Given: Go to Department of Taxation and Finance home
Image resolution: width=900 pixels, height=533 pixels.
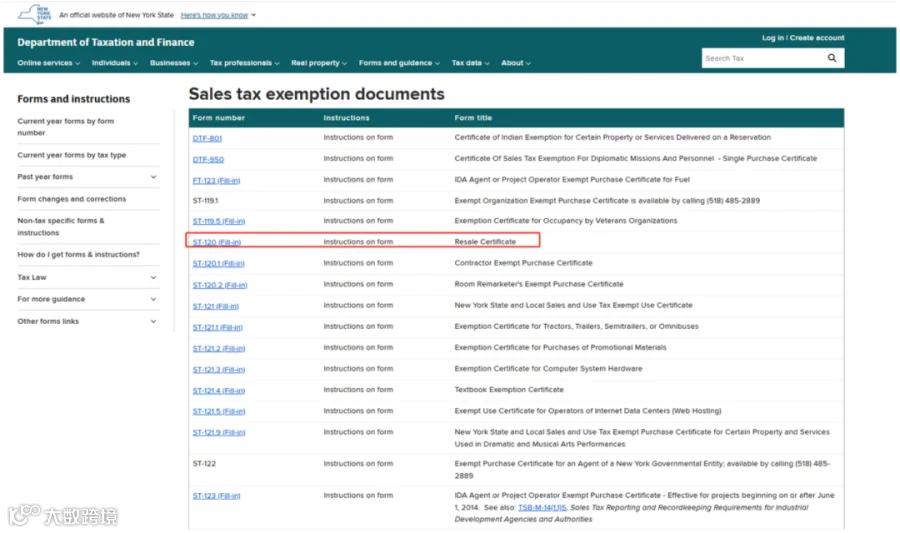Looking at the screenshot, I should pos(106,42).
